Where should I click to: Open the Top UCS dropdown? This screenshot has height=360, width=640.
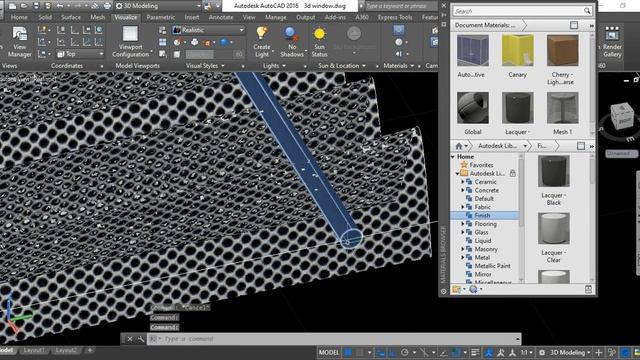80,54
